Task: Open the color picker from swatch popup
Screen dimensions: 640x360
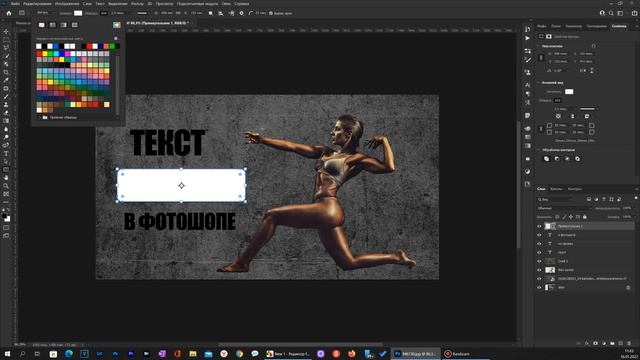Action: coord(117,25)
